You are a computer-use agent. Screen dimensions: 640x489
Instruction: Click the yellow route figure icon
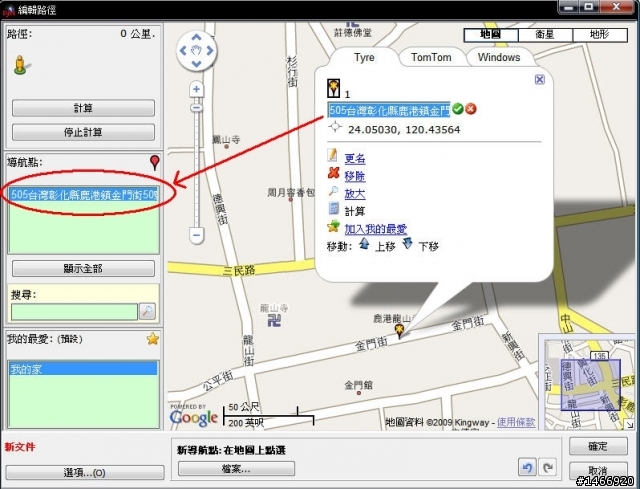pos(20,65)
